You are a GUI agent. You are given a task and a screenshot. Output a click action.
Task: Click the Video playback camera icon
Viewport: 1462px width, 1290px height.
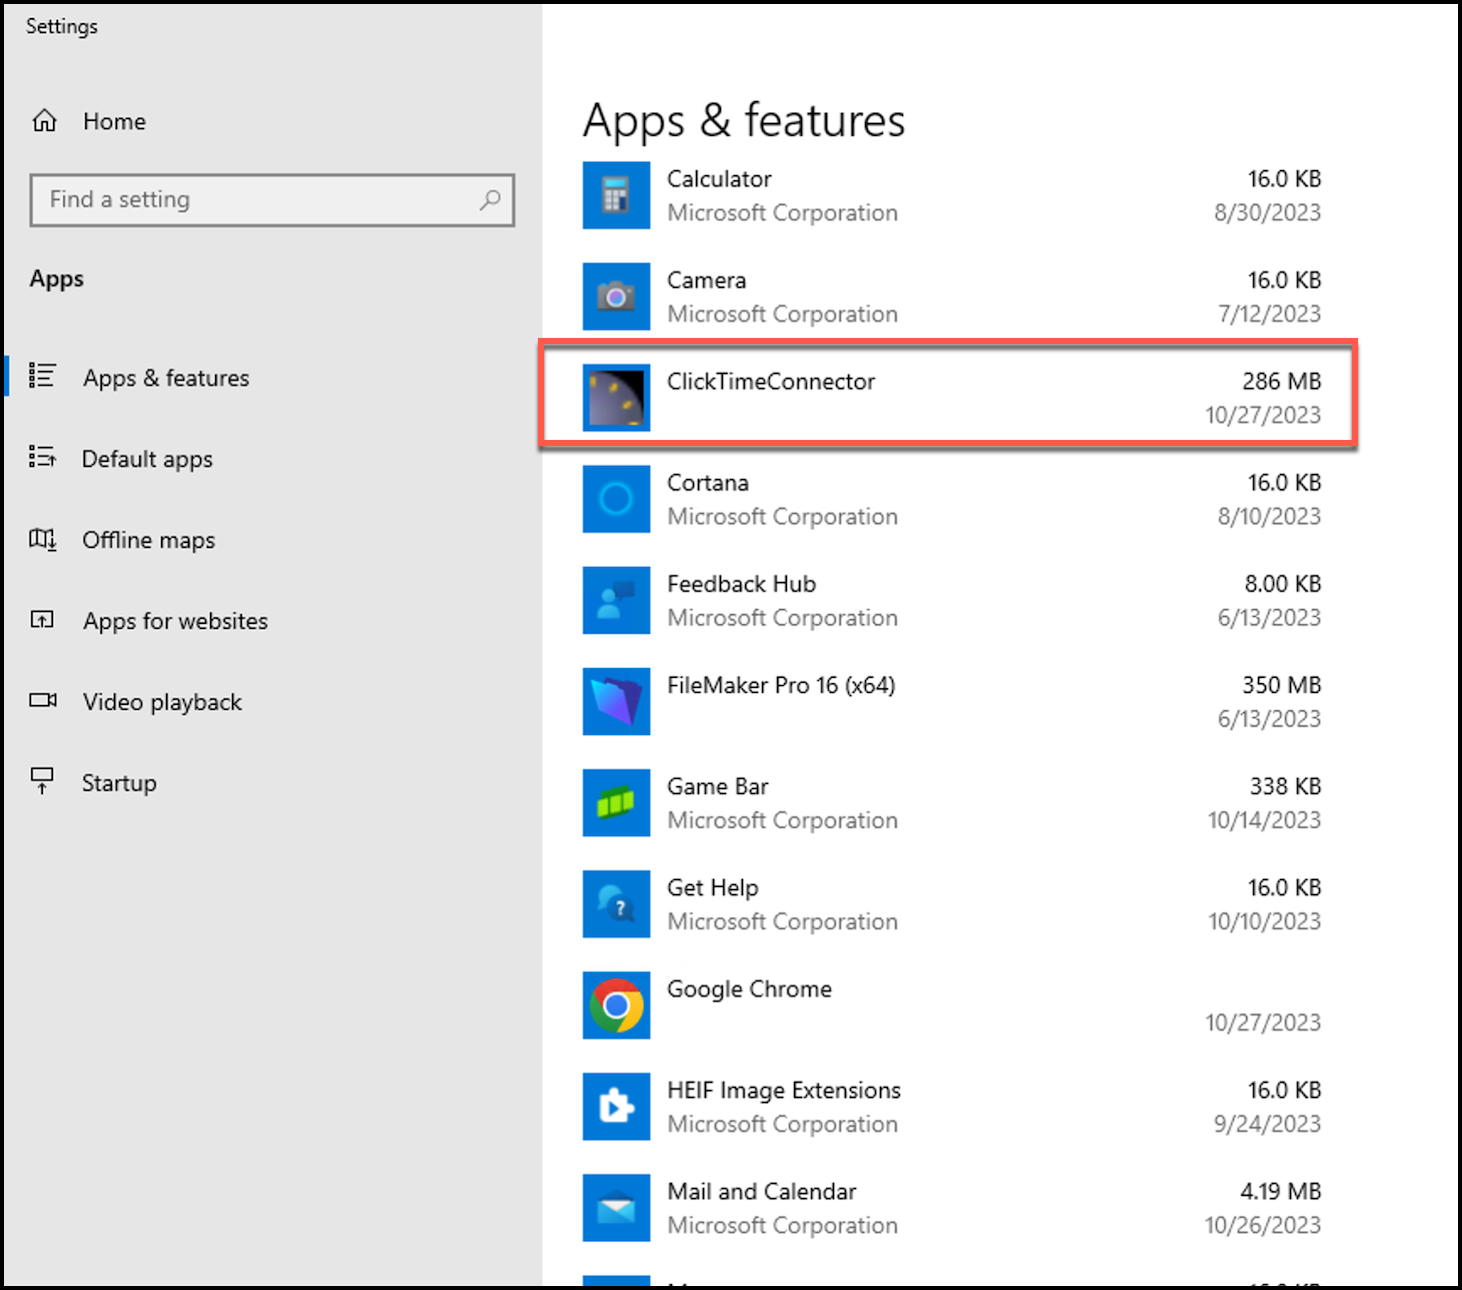(x=43, y=700)
